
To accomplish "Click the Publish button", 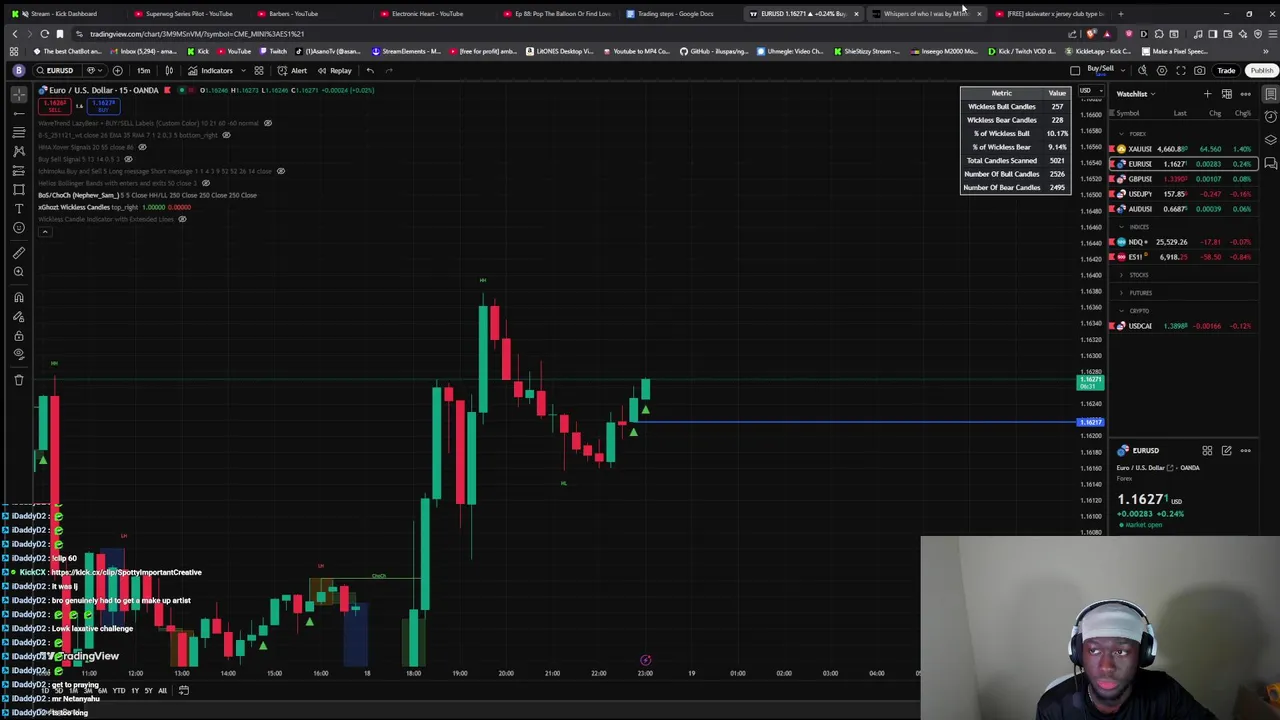I will click(x=1262, y=70).
